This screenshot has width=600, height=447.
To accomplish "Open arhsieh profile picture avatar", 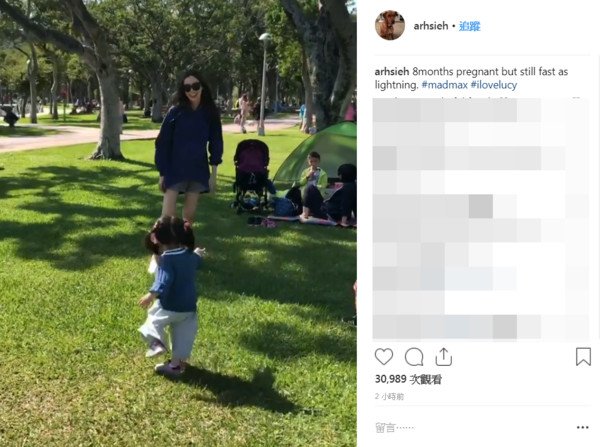I will [x=390, y=25].
